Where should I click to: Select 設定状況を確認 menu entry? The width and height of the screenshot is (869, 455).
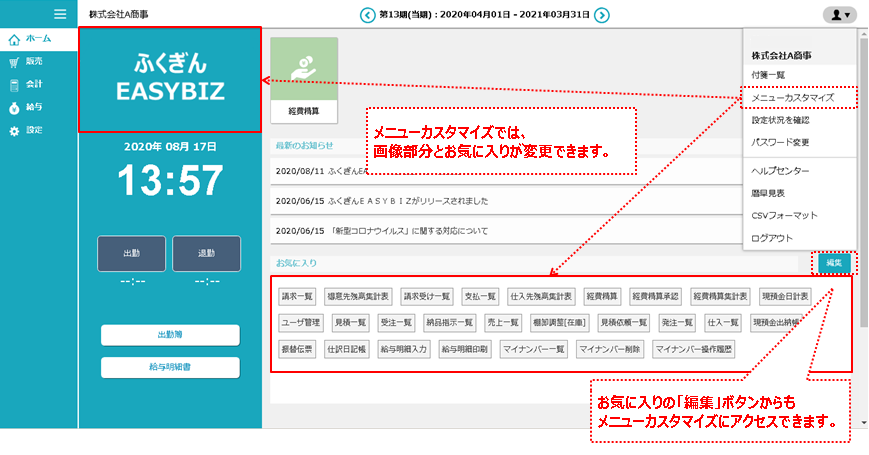coord(780,120)
